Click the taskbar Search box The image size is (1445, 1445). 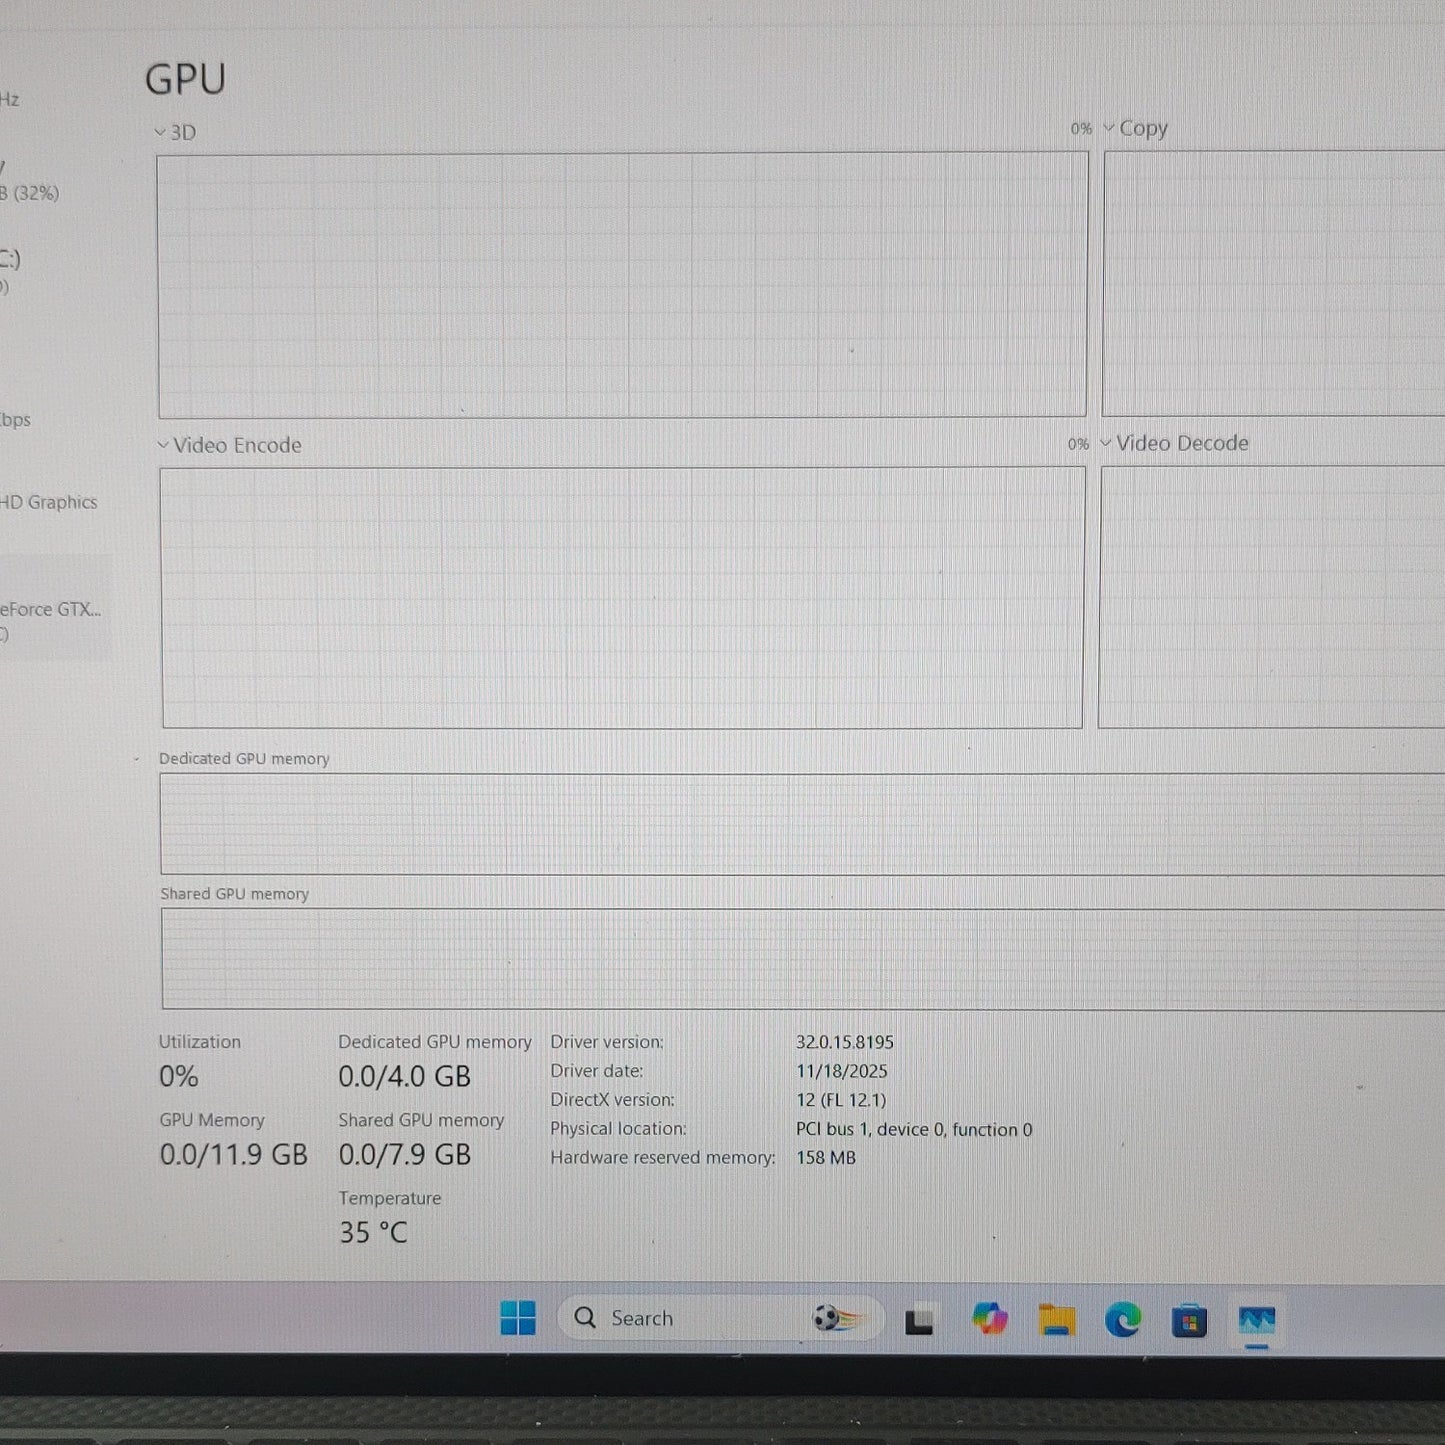pyautogui.click(x=720, y=1318)
